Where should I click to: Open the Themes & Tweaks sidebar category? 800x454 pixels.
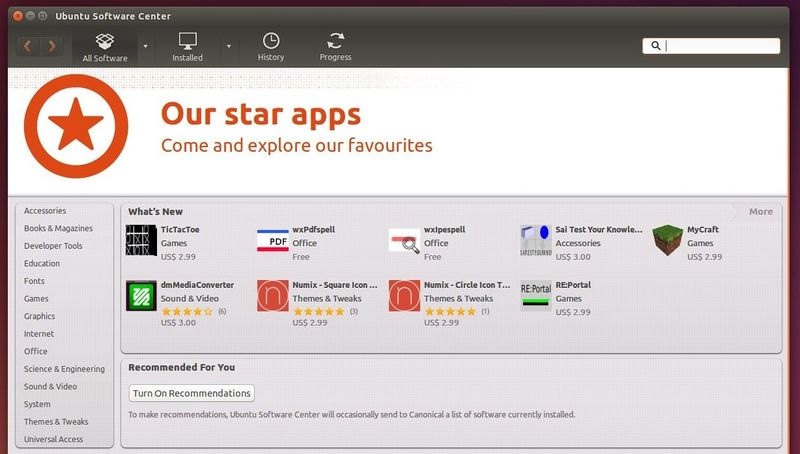[x=56, y=422]
